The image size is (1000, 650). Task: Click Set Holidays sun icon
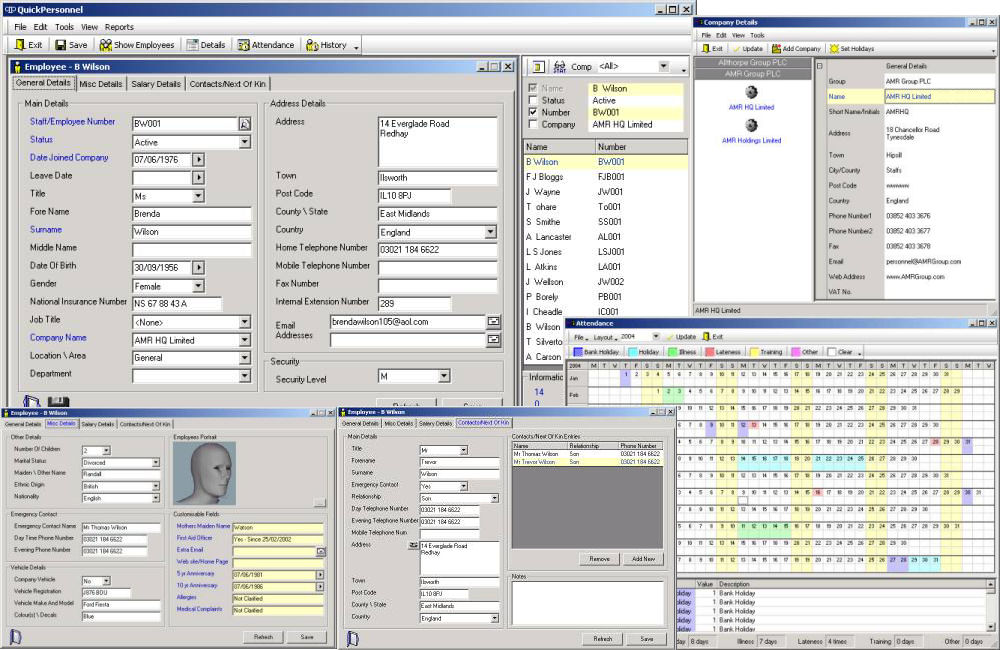coord(833,48)
